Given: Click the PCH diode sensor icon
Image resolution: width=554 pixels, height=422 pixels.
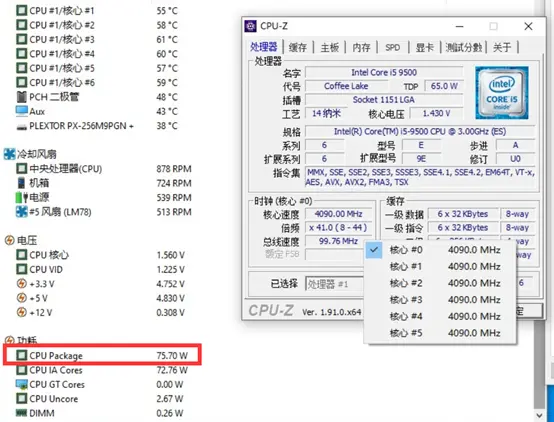Looking at the screenshot, I should [22, 96].
